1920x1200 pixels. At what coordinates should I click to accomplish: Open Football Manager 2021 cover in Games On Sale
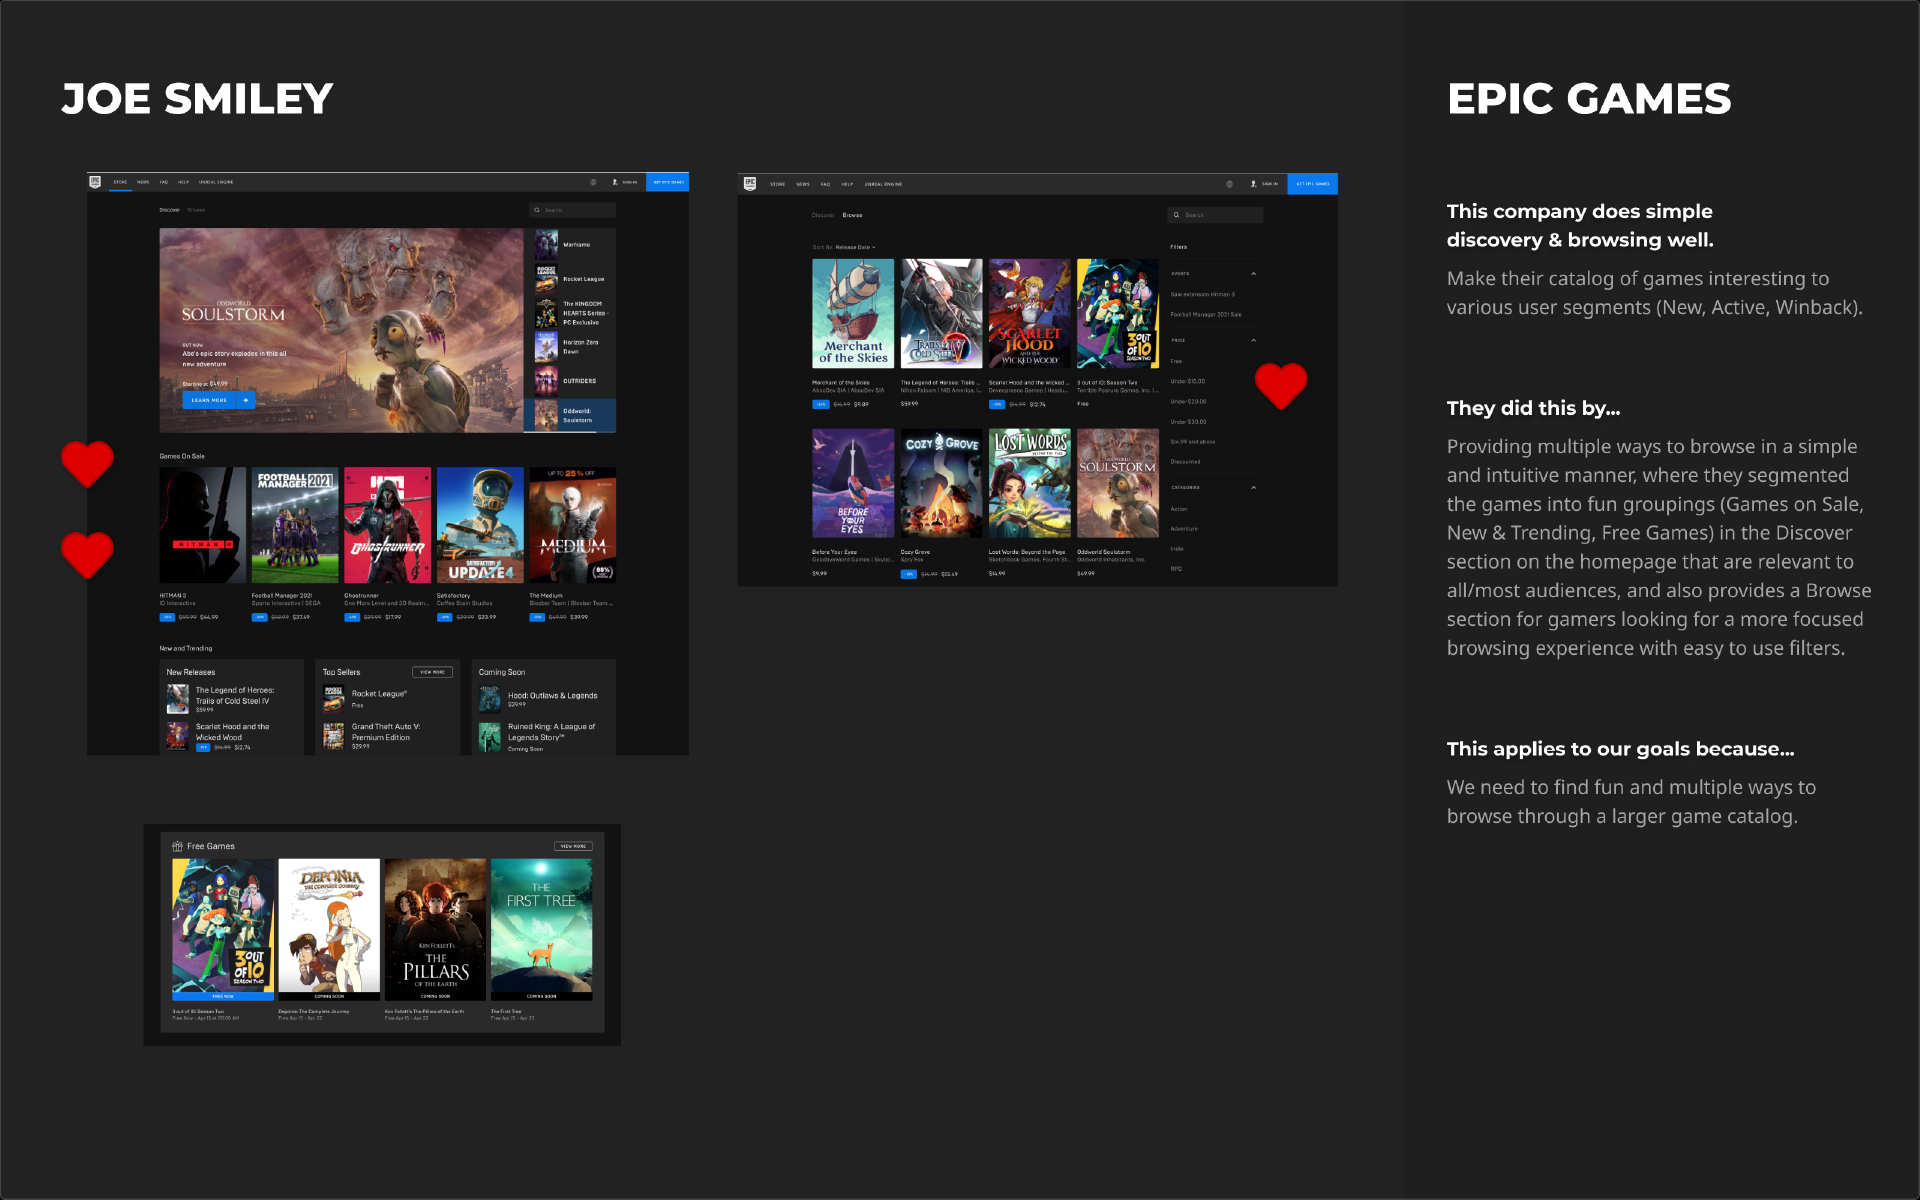[295, 525]
